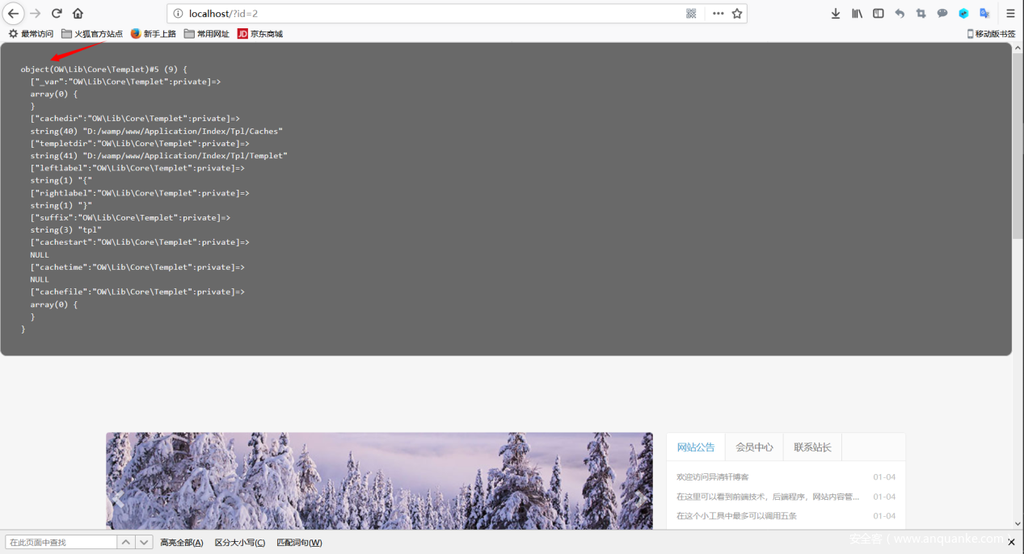
Task: Open the 火狐官方站点 bookmark folder
Action: 92,34
